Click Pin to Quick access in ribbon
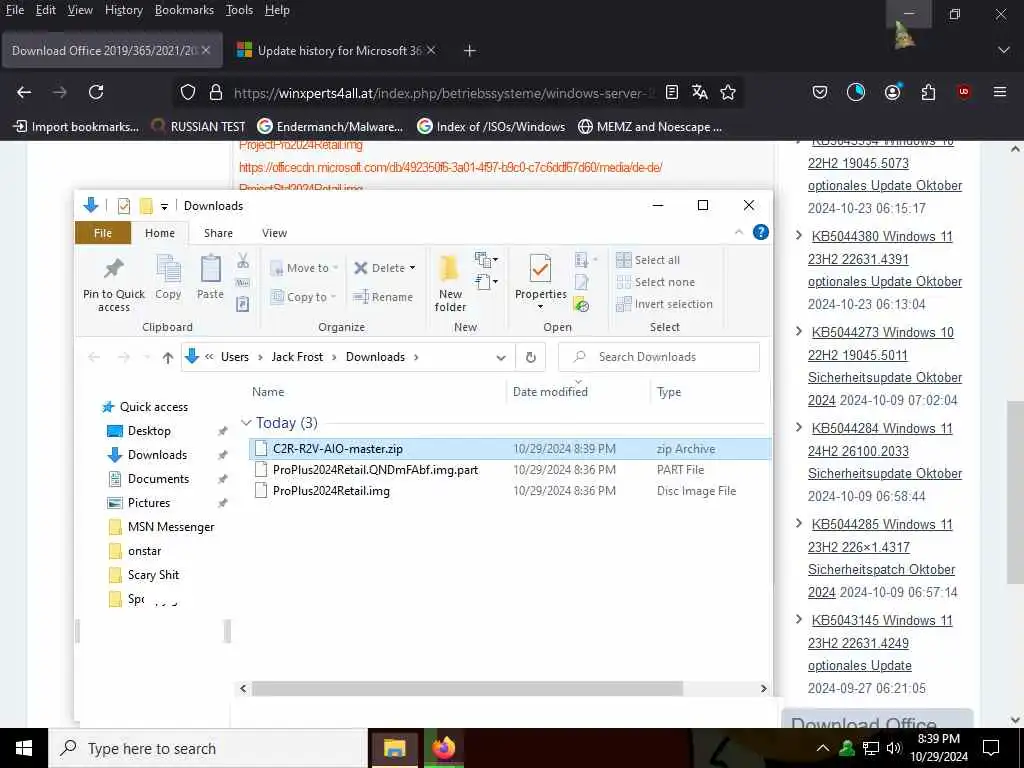Screen dimensions: 1024x768 coord(114,283)
